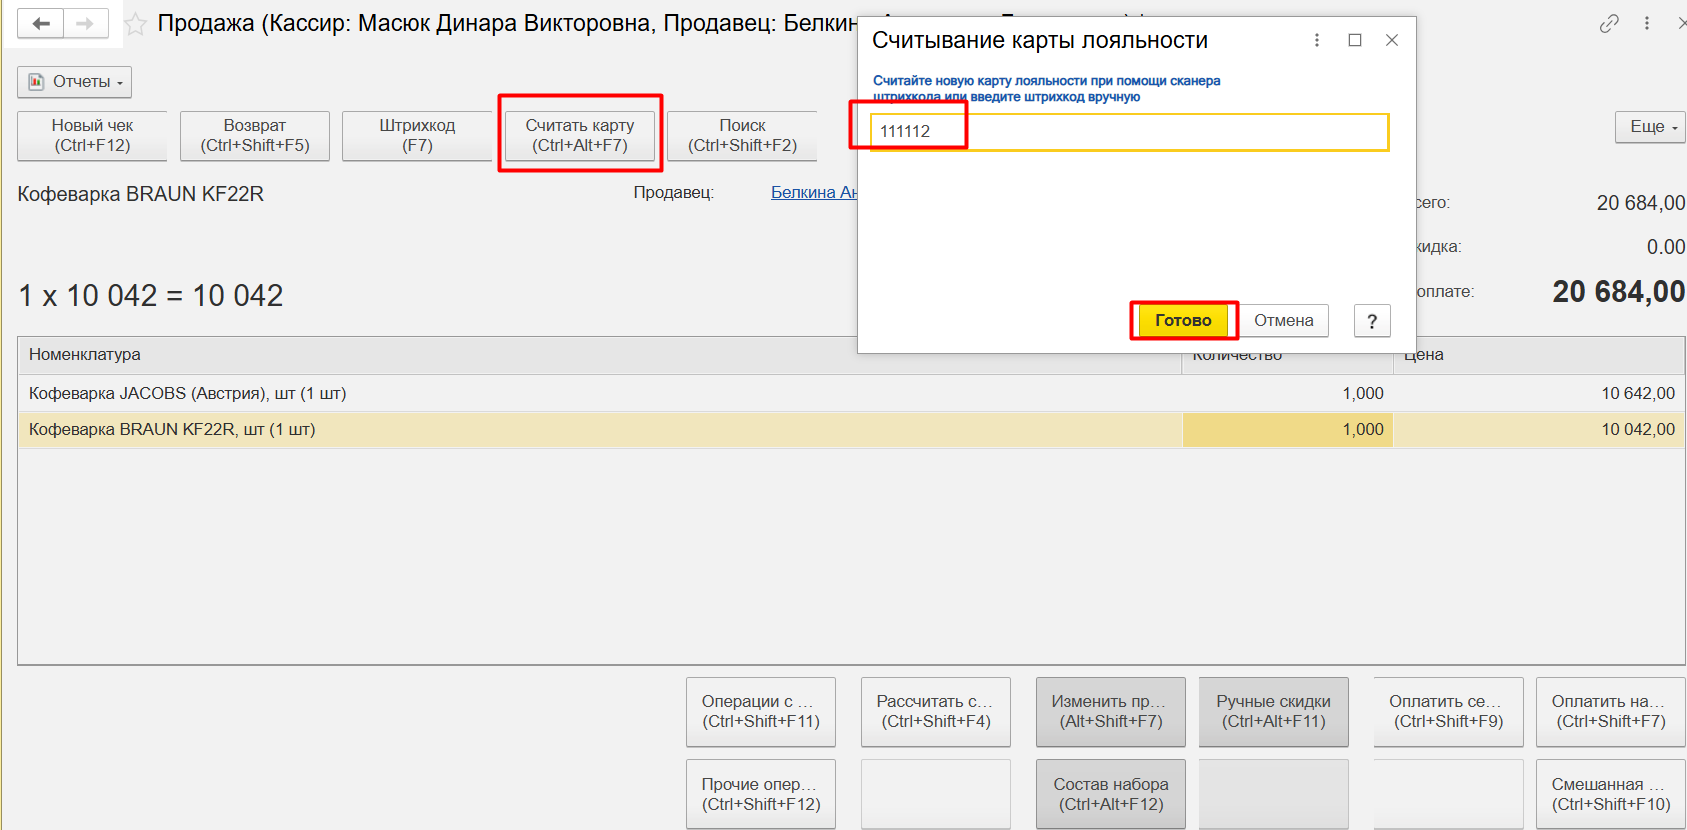Open the seller link Белкина
Screen dimensions: 1687x830
(x=813, y=192)
